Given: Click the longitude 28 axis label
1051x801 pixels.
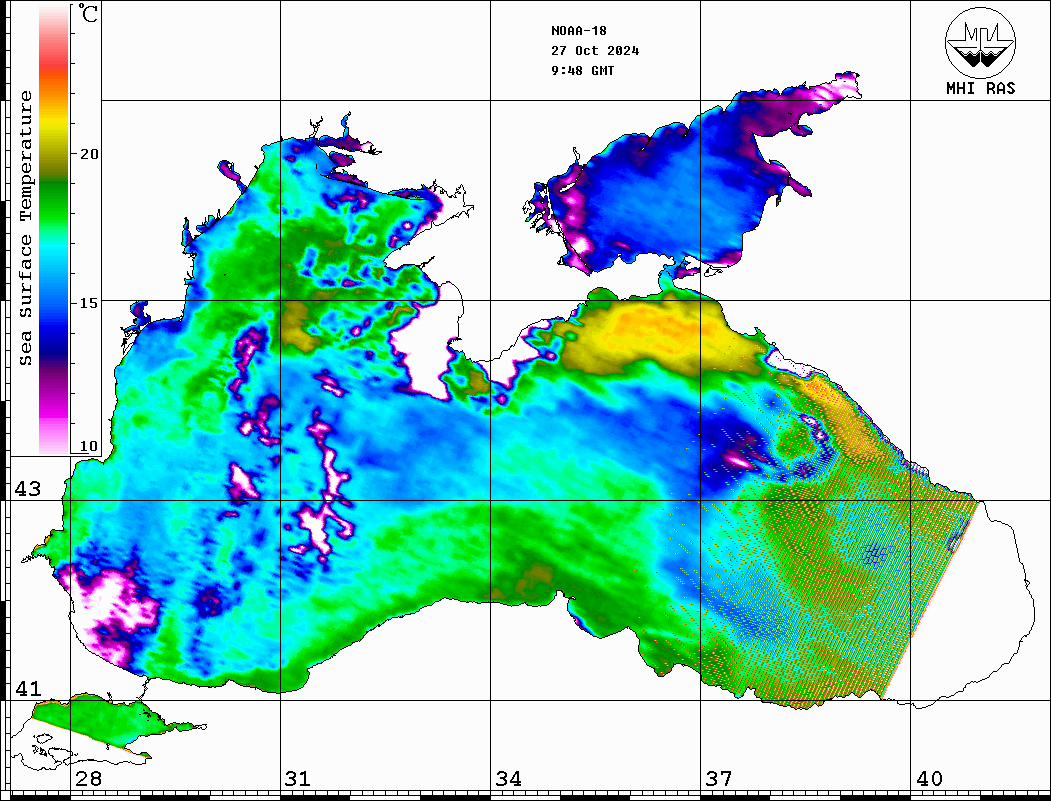Looking at the screenshot, I should pyautogui.click(x=88, y=779).
